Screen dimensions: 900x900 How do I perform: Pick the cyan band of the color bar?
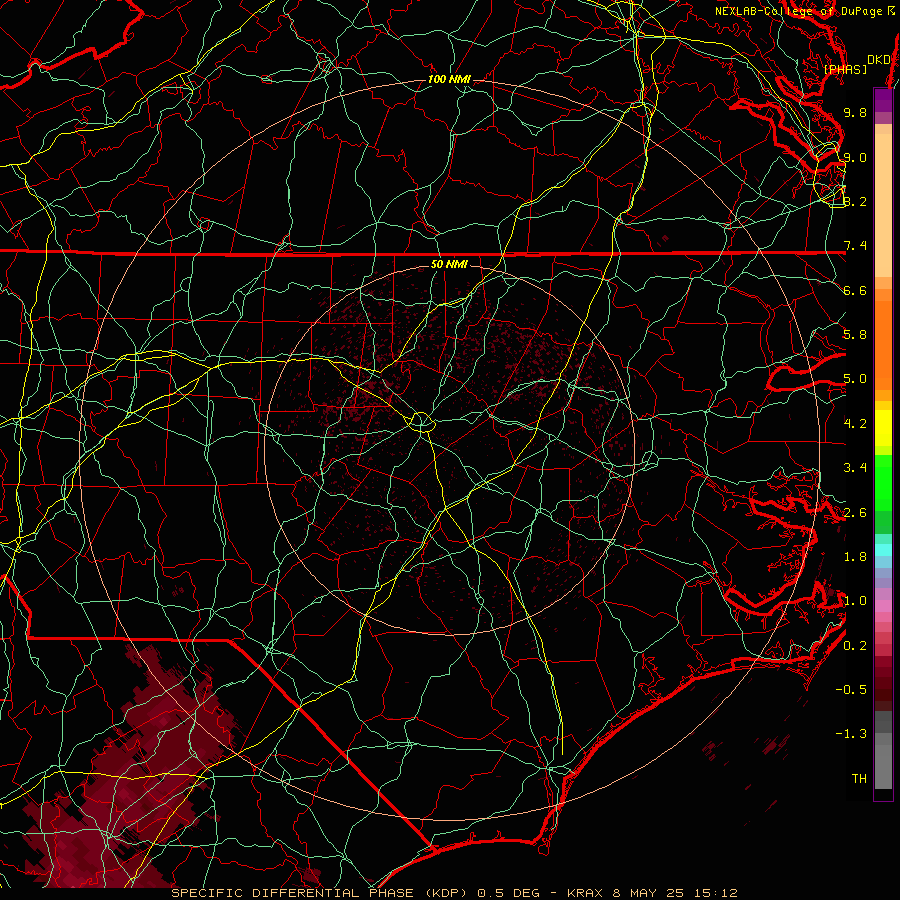[x=883, y=550]
